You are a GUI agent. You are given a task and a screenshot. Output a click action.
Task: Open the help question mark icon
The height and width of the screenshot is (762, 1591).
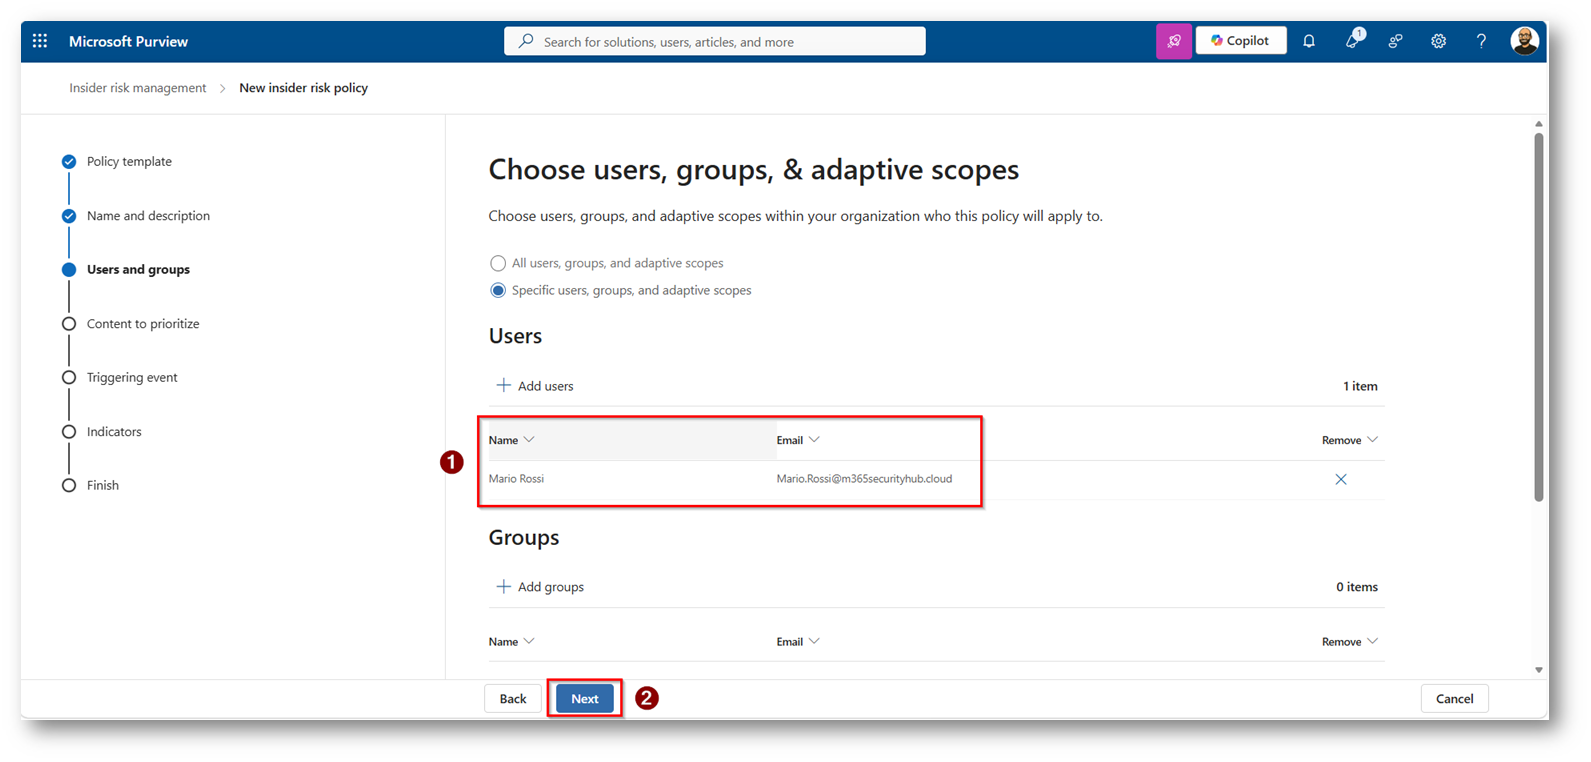pyautogui.click(x=1481, y=41)
